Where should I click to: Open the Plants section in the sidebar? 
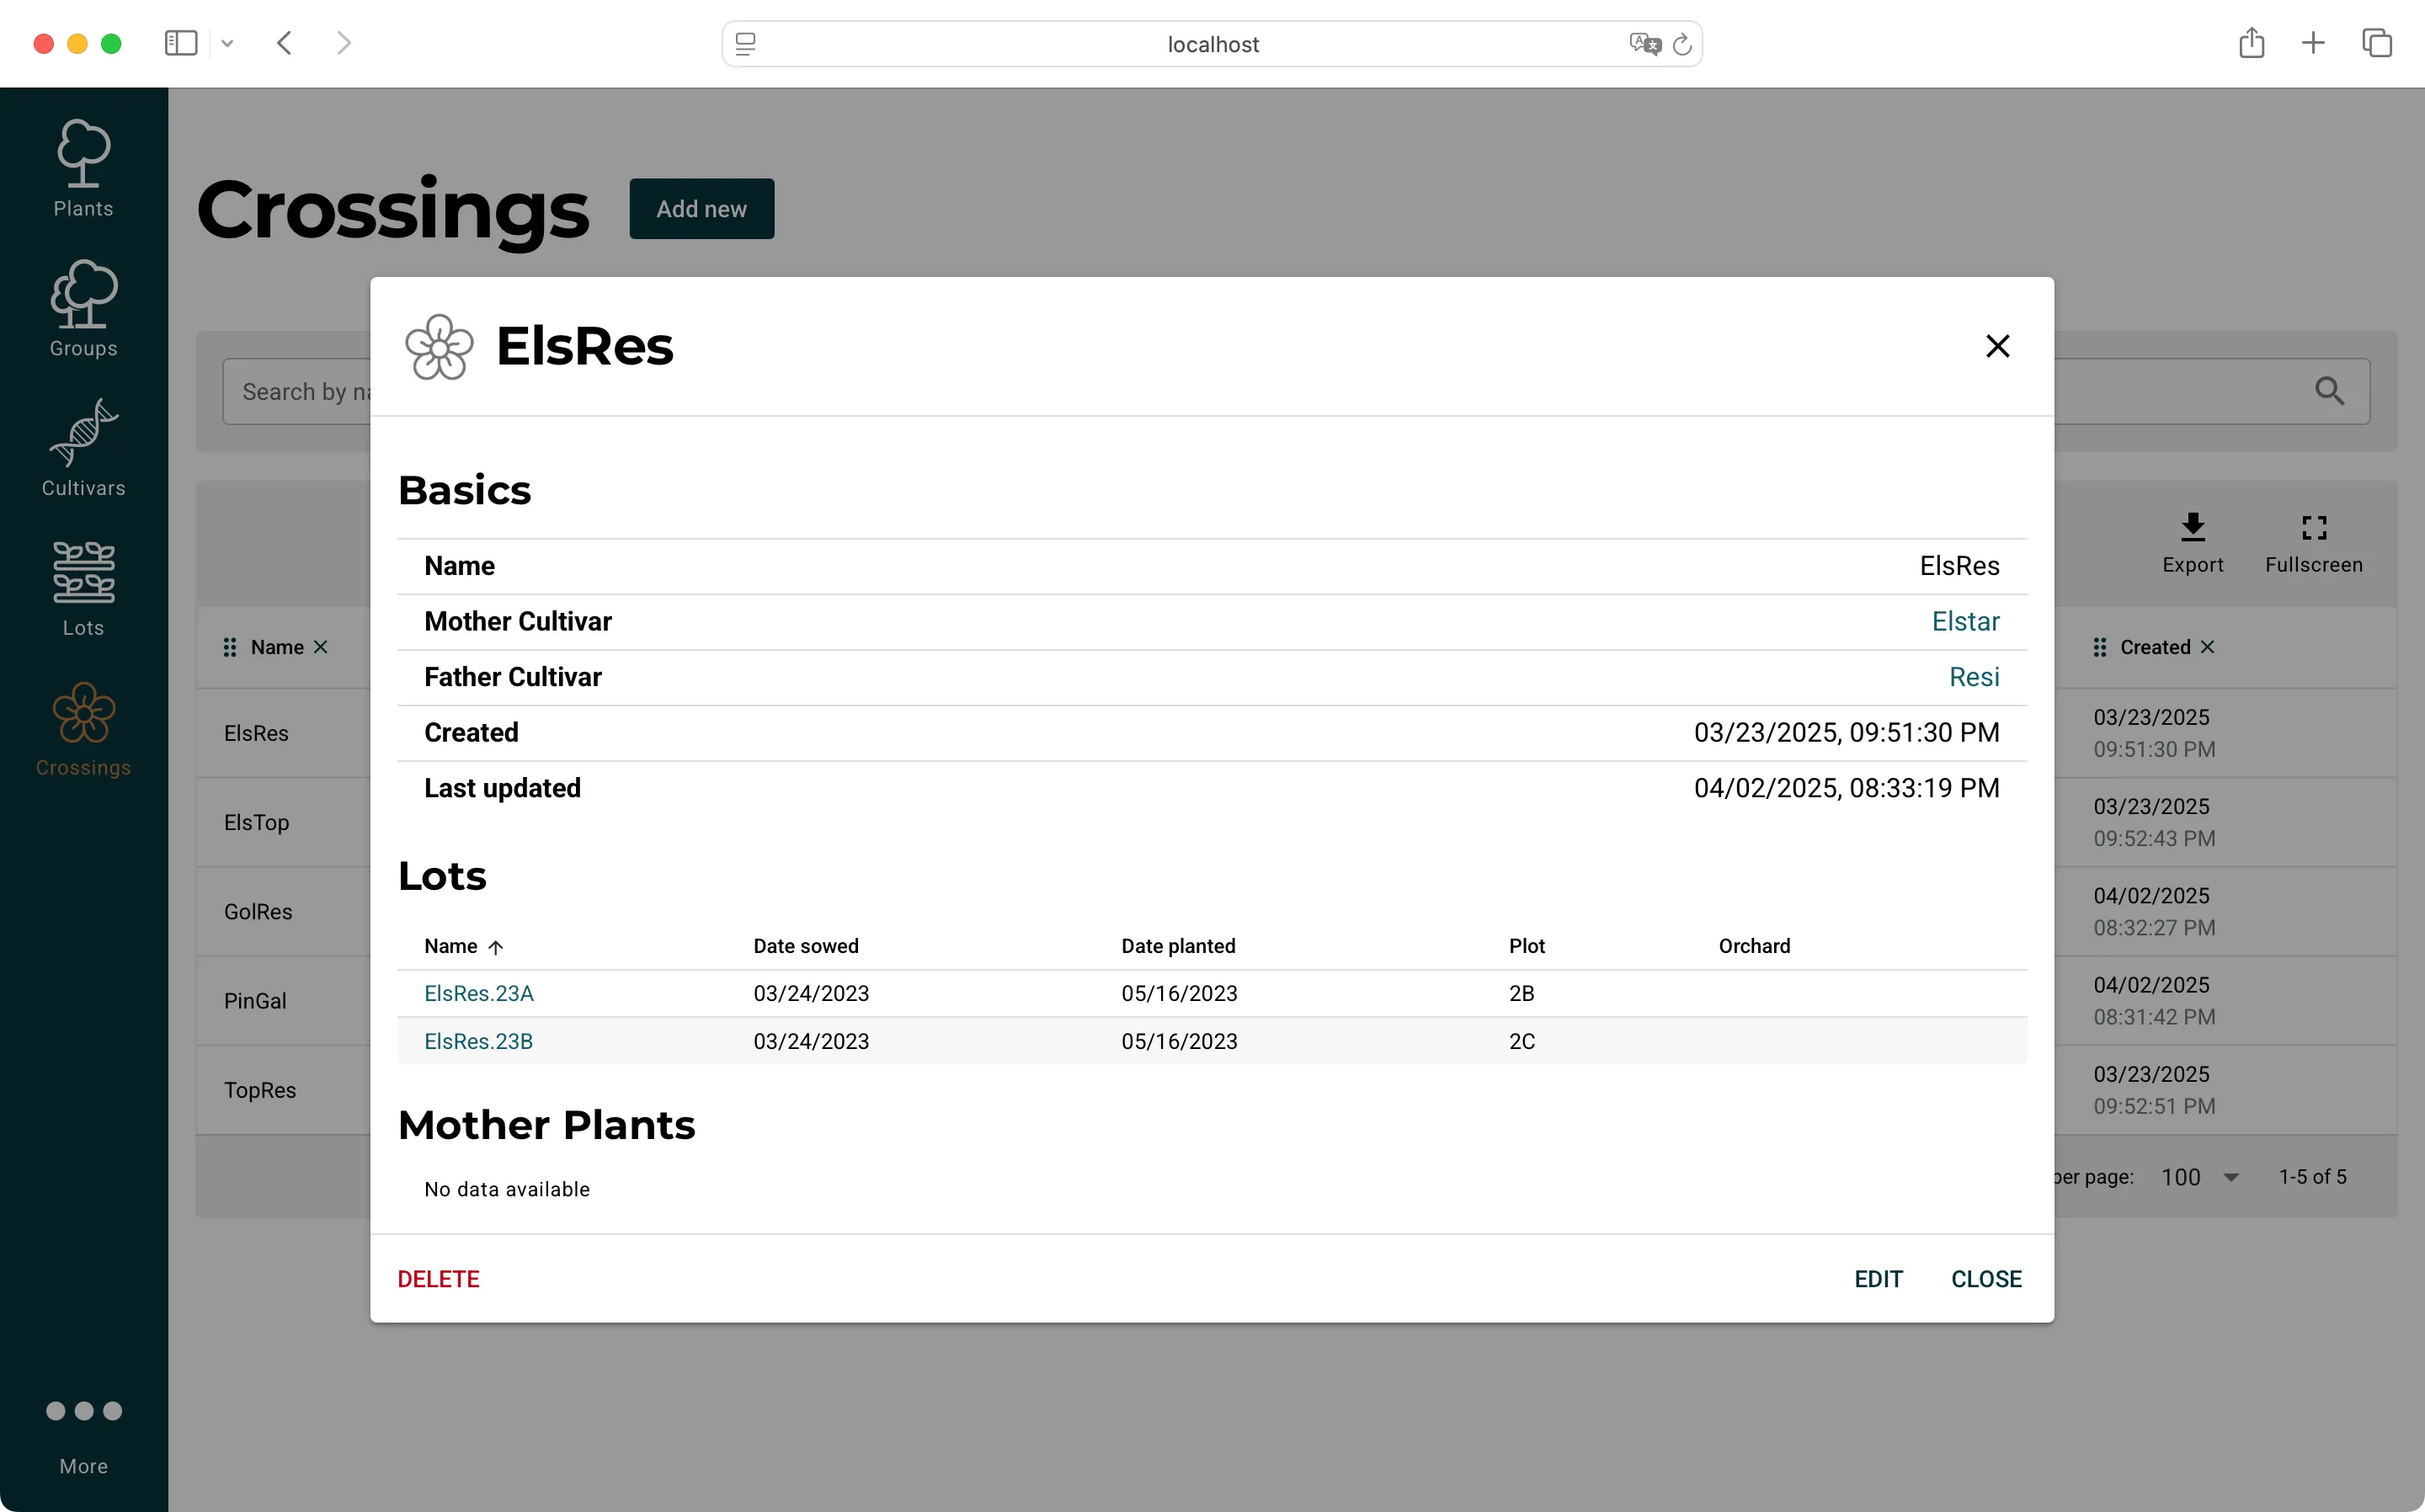coord(83,168)
